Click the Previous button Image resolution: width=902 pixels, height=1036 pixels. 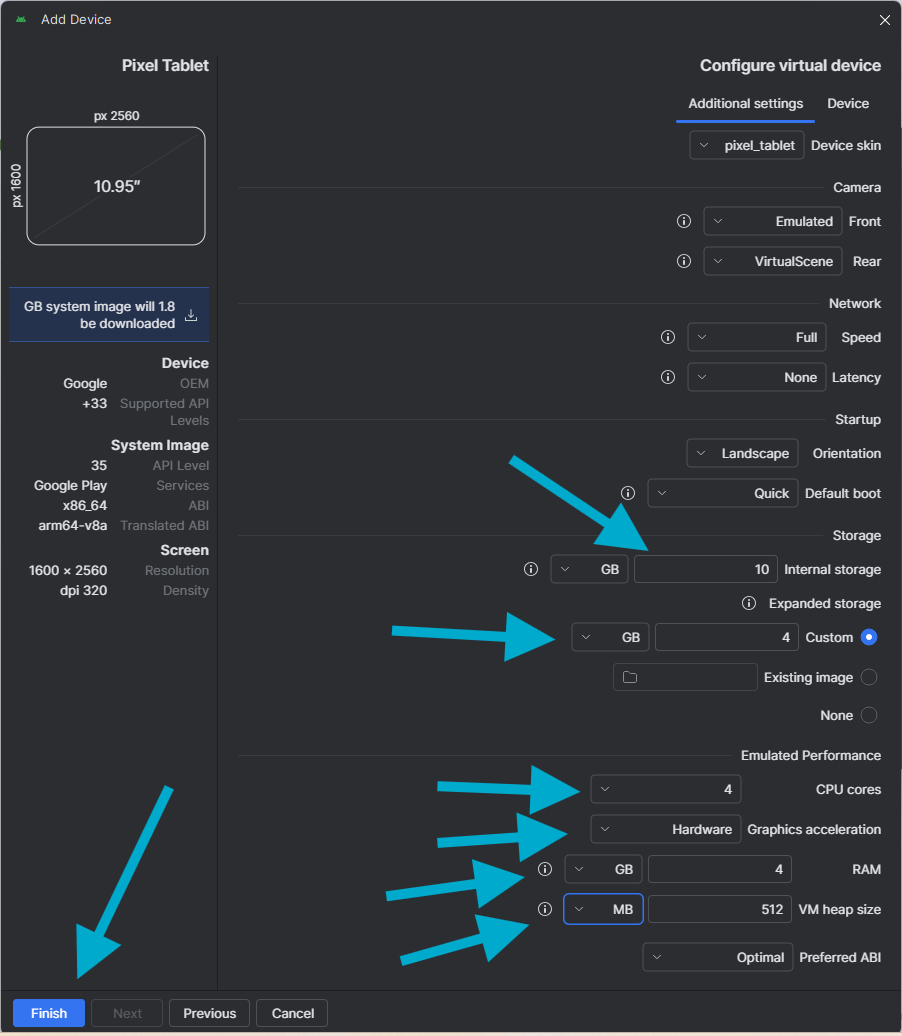[209, 1013]
